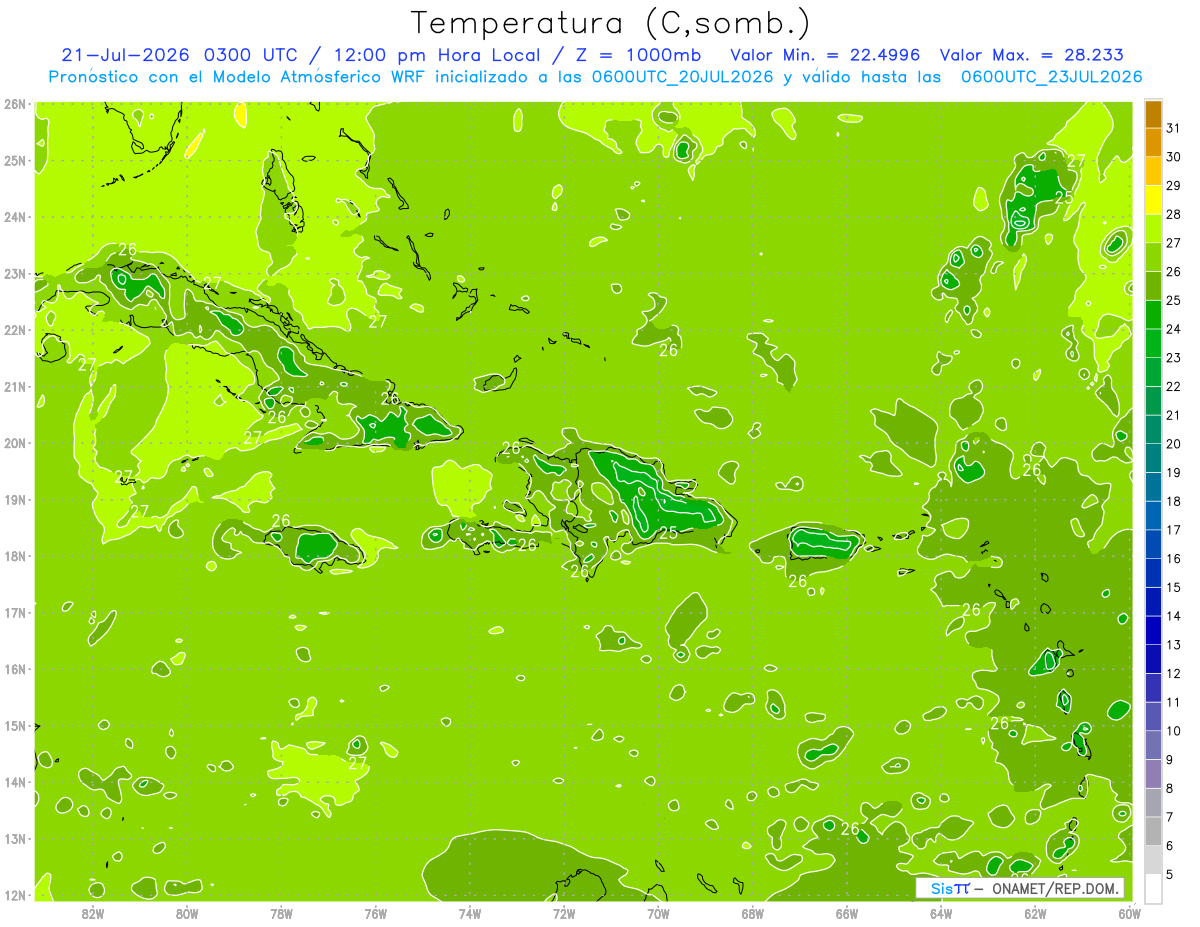Click the longitude axis label 66W
Image resolution: width=1200 pixels, height=927 pixels.
point(847,913)
